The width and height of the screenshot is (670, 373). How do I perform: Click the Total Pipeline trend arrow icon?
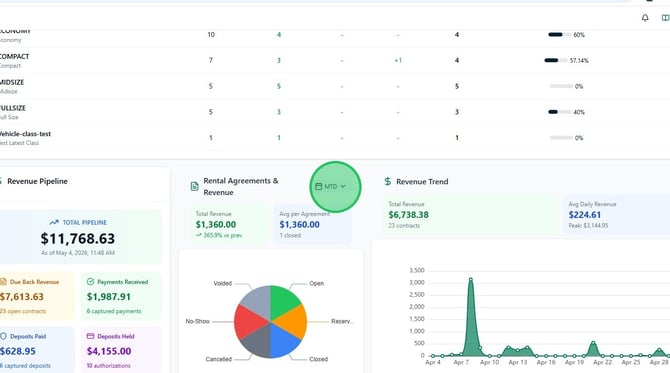pyautogui.click(x=53, y=222)
